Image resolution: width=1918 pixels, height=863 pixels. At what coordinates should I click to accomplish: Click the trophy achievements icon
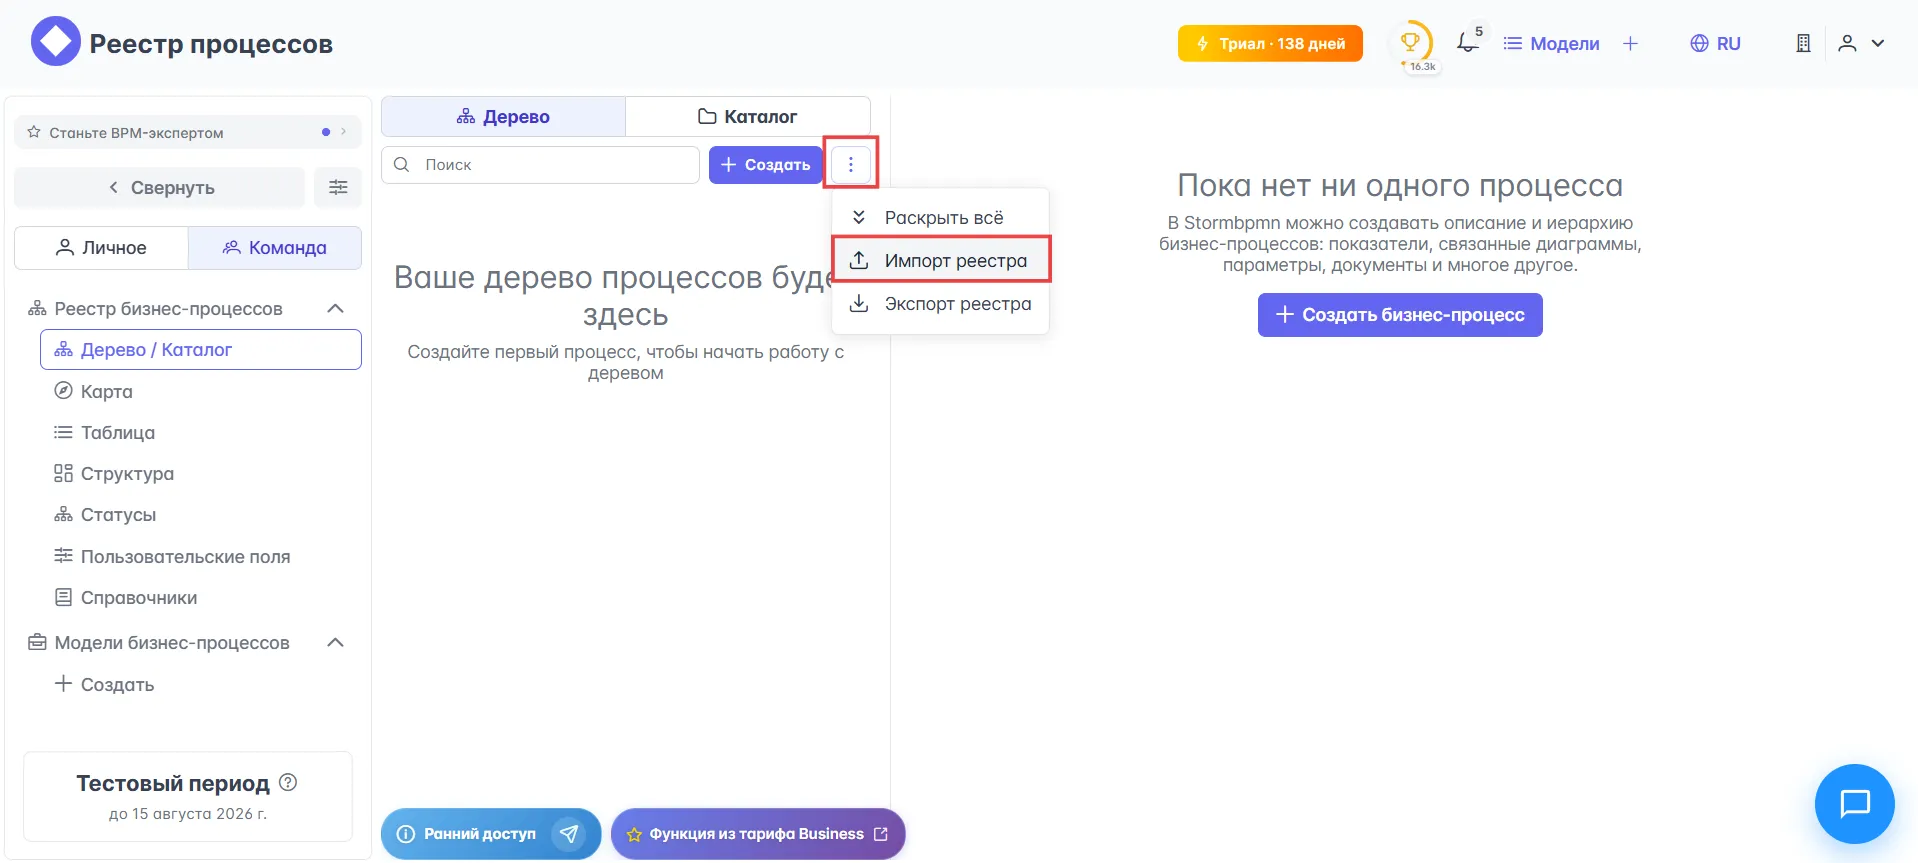tap(1411, 43)
